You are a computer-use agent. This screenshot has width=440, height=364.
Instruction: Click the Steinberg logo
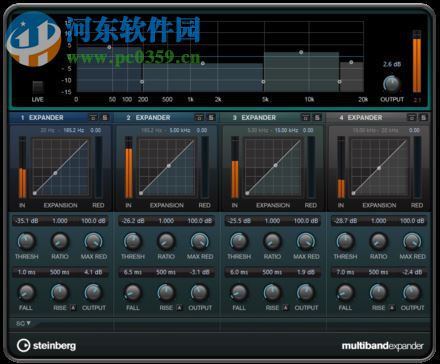[x=46, y=346]
